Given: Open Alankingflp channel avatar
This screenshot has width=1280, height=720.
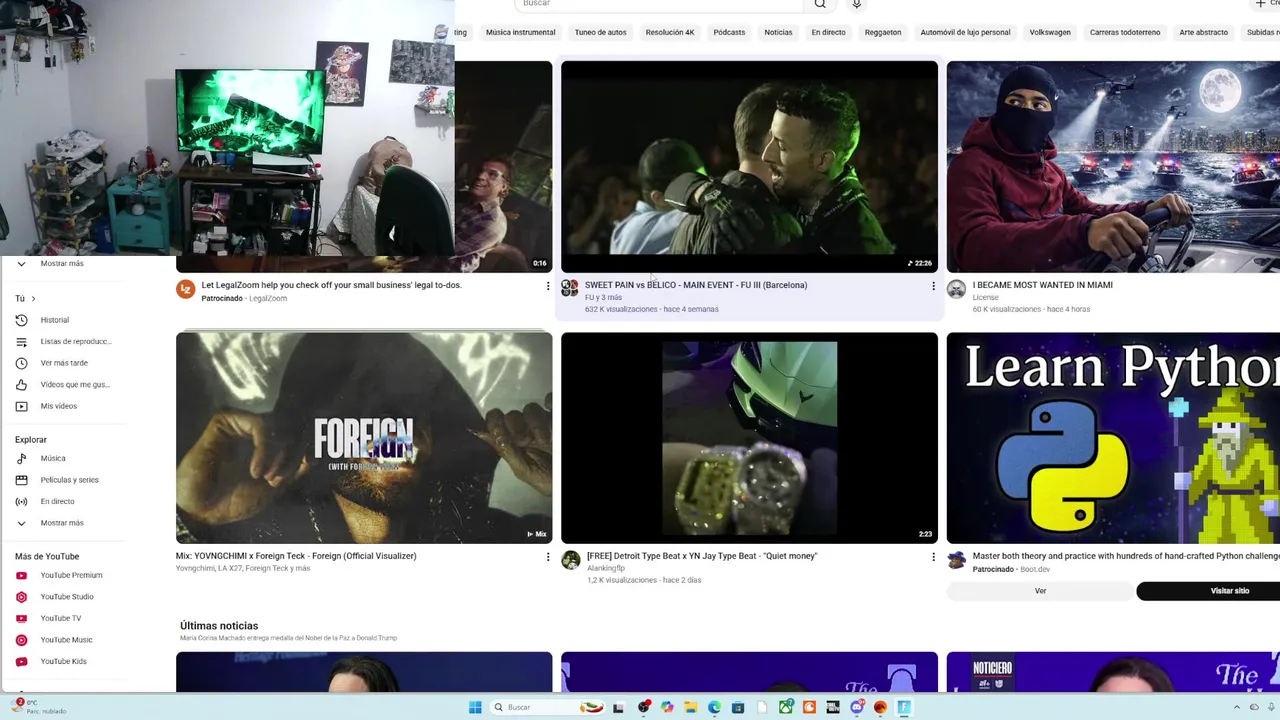Looking at the screenshot, I should click(x=570, y=560).
